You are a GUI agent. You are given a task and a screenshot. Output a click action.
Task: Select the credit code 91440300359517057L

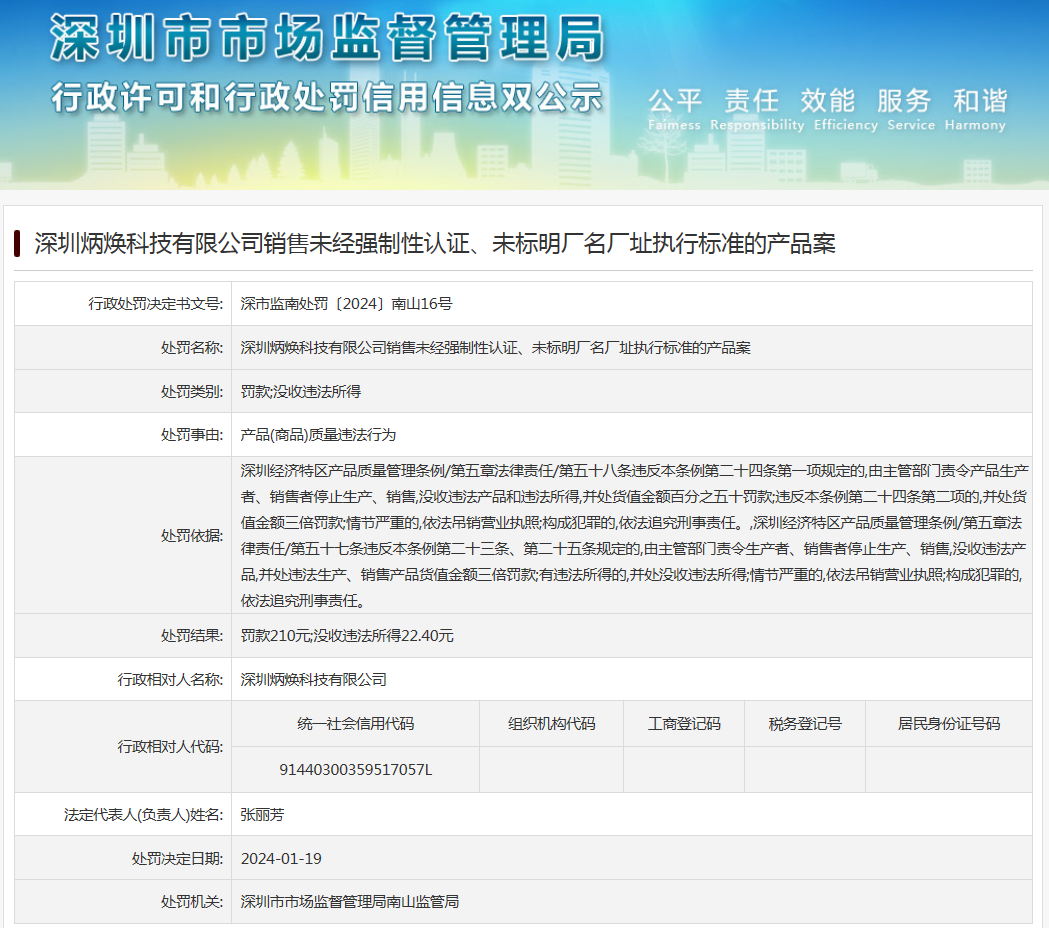[355, 770]
